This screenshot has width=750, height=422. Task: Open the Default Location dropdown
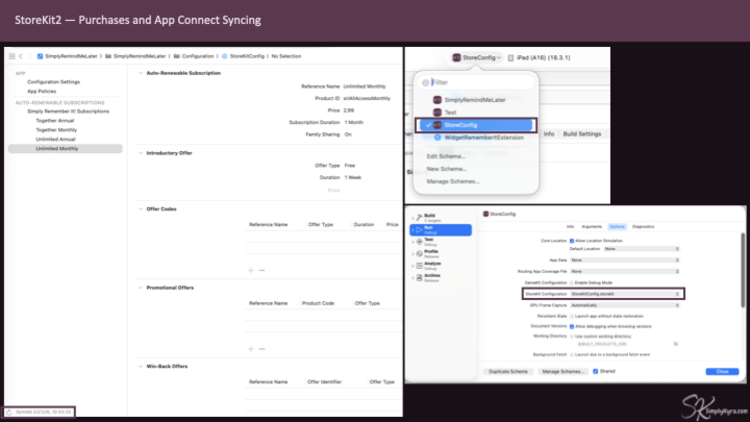[x=641, y=249]
